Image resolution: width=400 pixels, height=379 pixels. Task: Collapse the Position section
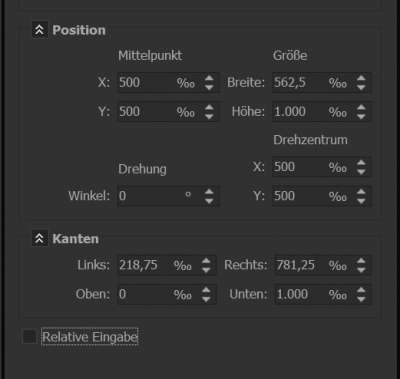coord(40,30)
